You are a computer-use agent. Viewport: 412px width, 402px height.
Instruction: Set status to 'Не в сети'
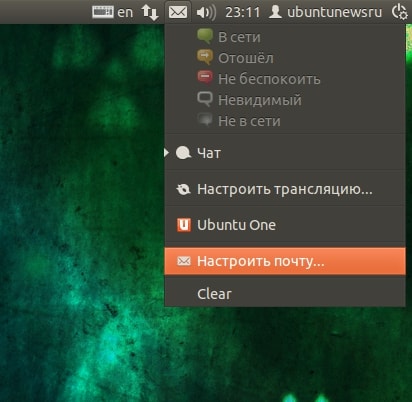coord(285,121)
